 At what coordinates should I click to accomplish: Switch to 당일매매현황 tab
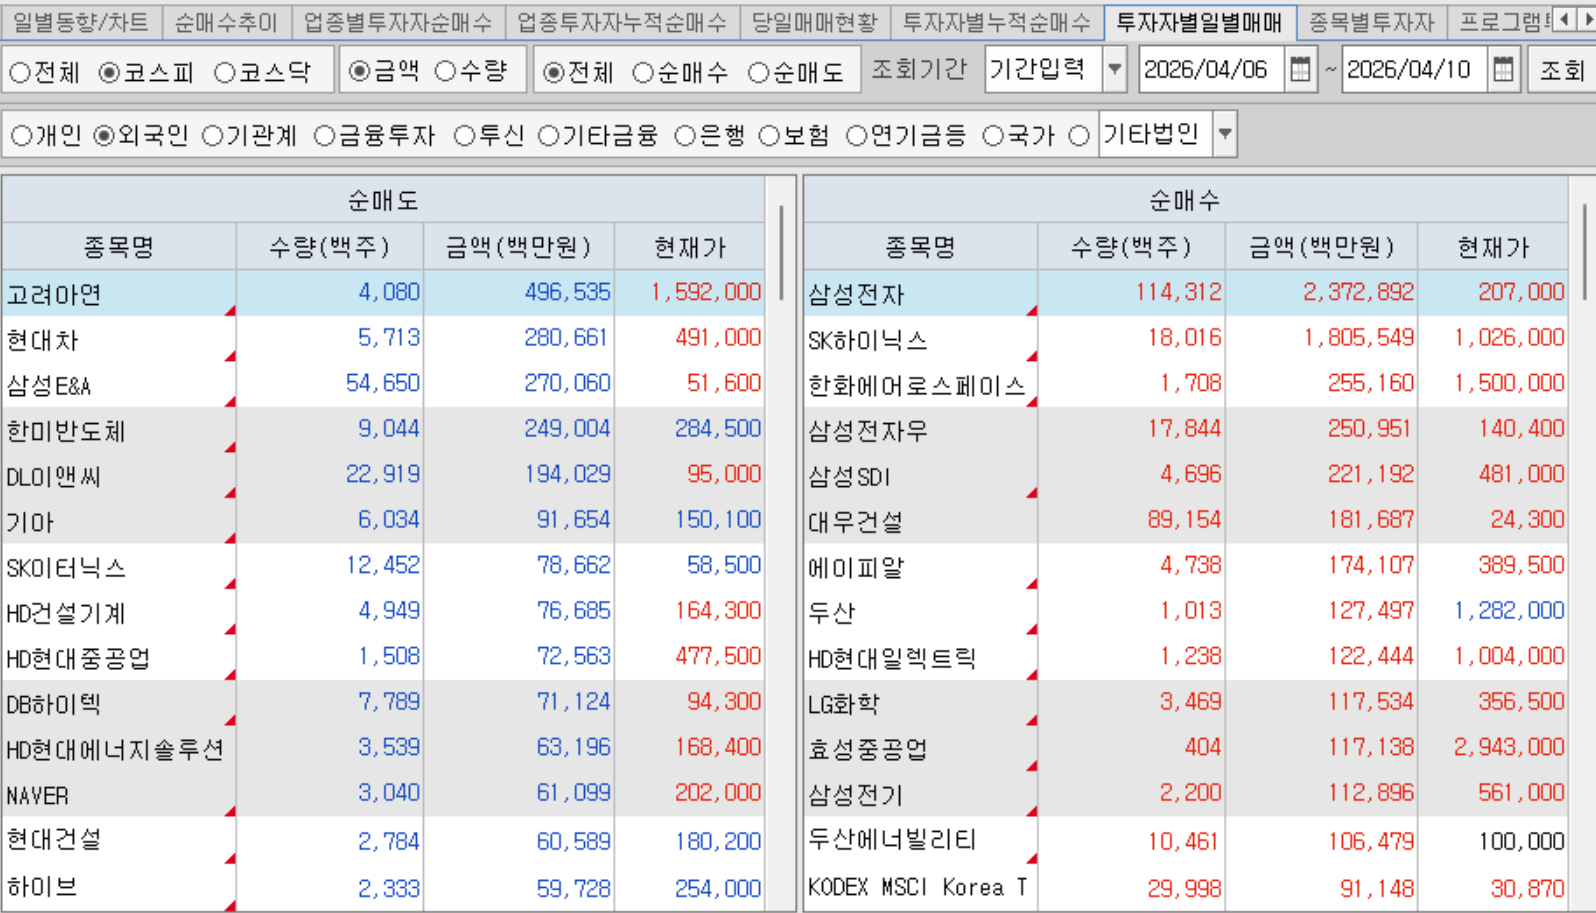click(814, 22)
